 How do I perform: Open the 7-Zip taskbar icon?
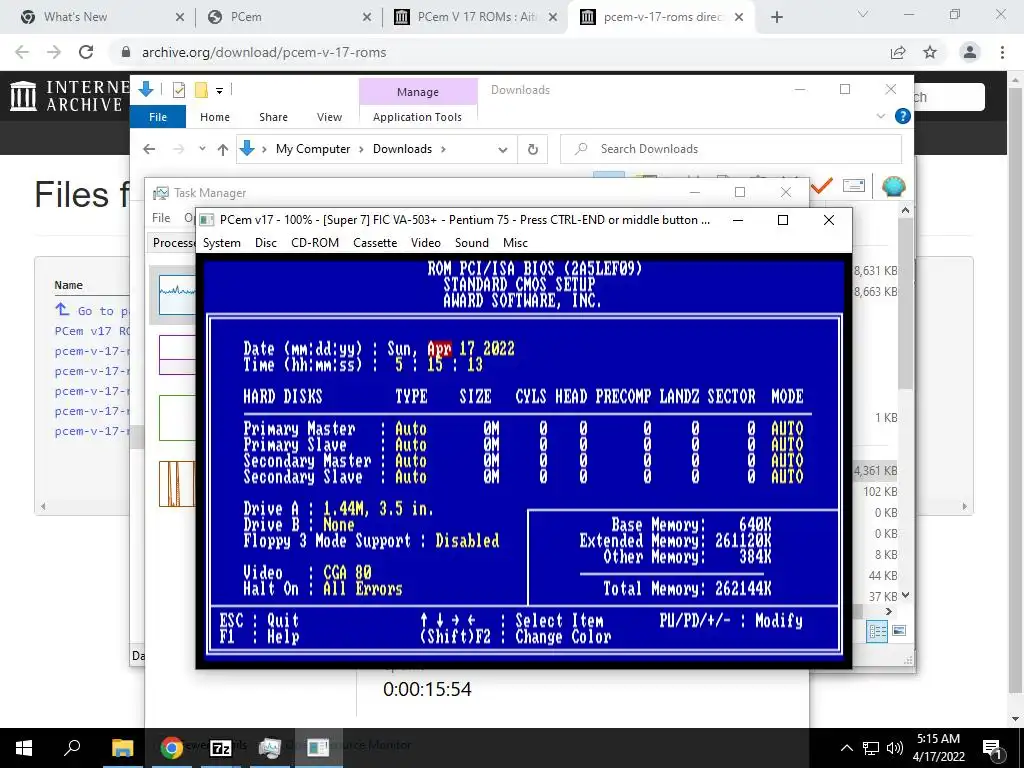click(221, 747)
